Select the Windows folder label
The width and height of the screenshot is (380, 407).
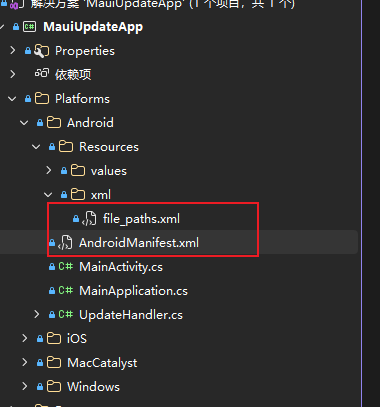point(93,387)
